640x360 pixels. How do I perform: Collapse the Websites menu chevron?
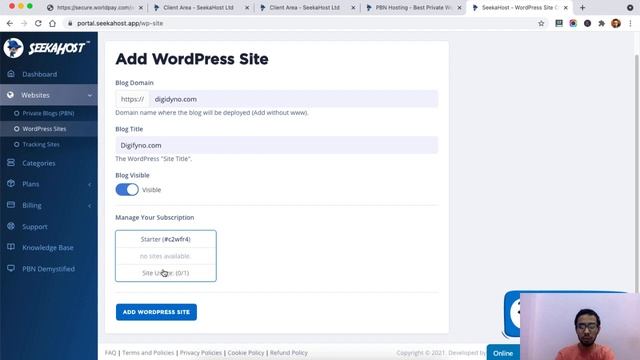[90, 95]
